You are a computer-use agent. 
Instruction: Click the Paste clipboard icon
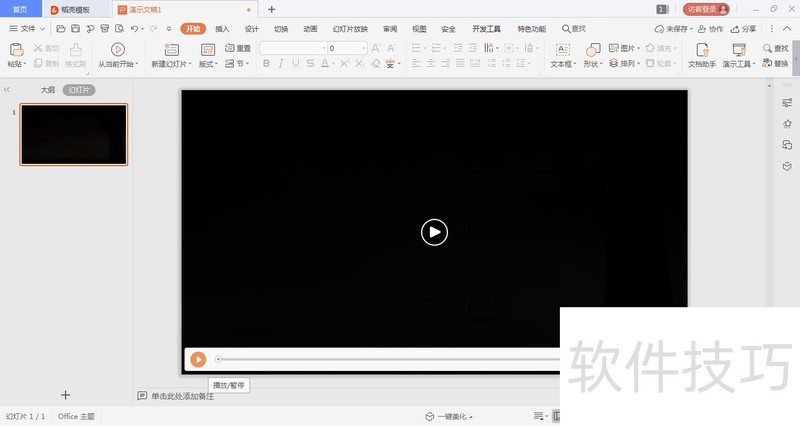click(x=16, y=49)
